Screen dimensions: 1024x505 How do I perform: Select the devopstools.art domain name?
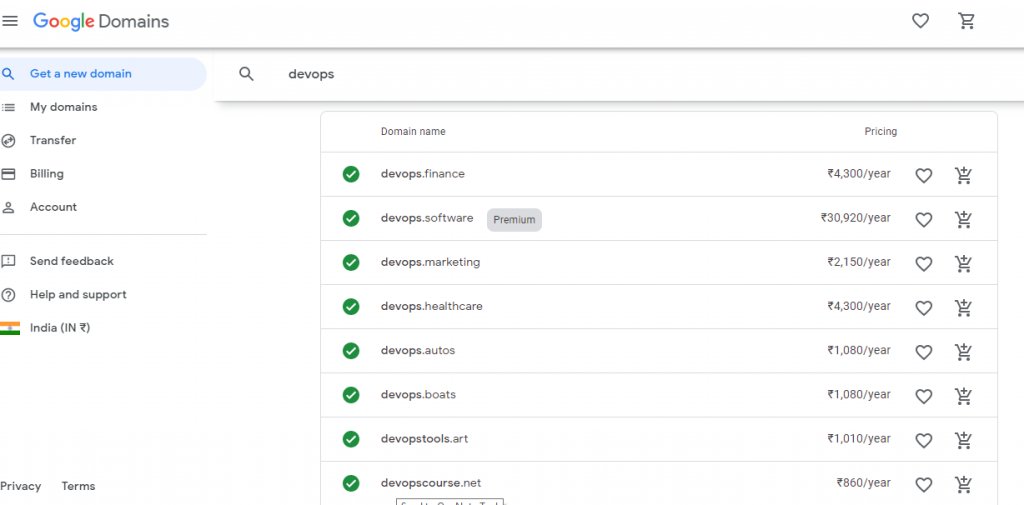pyautogui.click(x=424, y=439)
